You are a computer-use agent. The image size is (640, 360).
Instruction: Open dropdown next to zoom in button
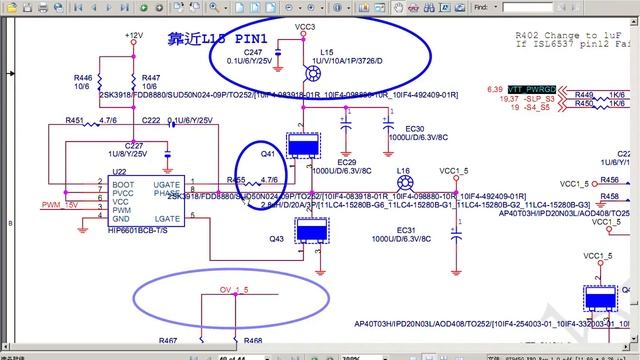coord(322,8)
